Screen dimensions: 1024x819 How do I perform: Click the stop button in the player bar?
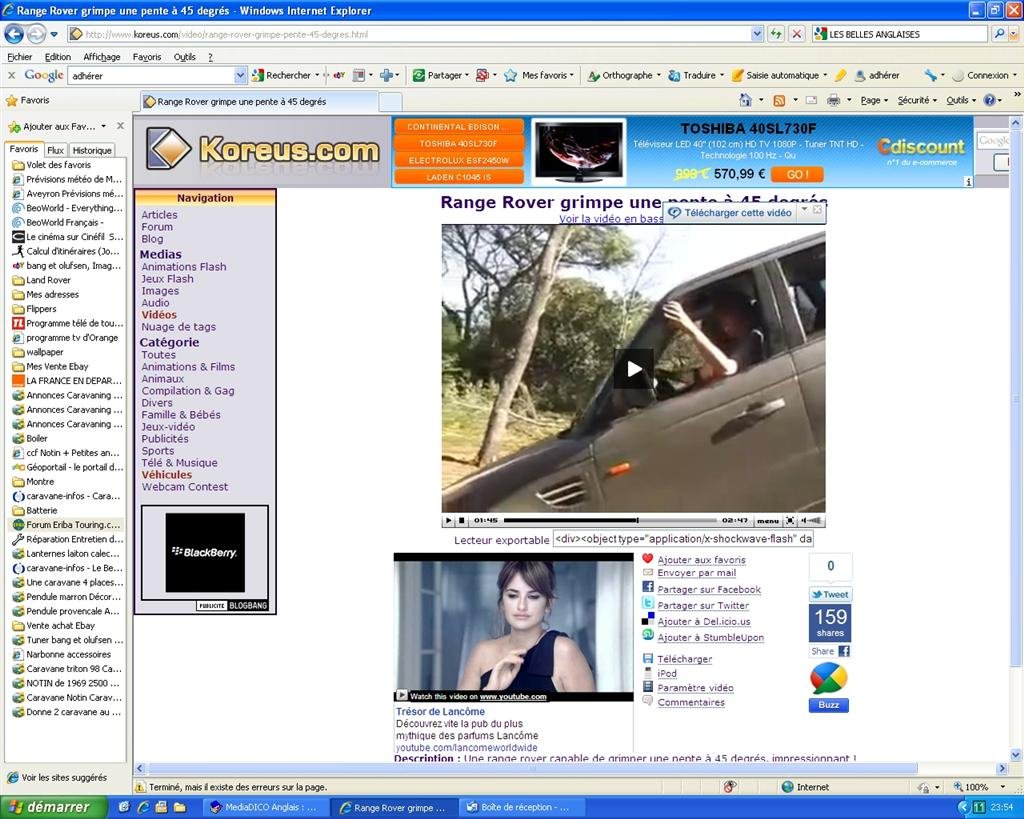click(462, 521)
